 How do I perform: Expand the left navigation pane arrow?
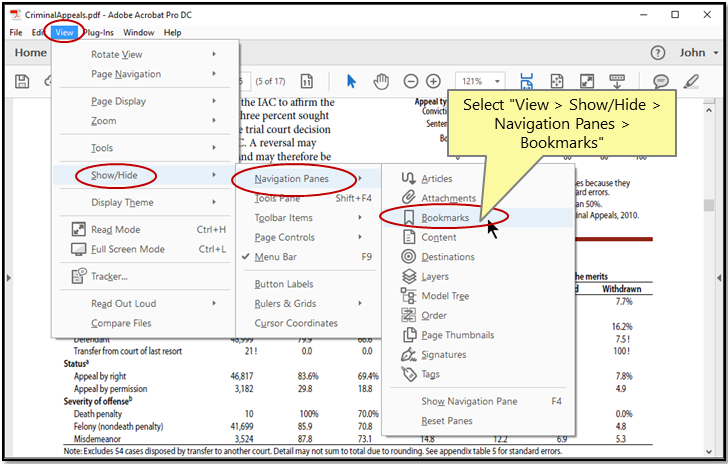point(8,278)
